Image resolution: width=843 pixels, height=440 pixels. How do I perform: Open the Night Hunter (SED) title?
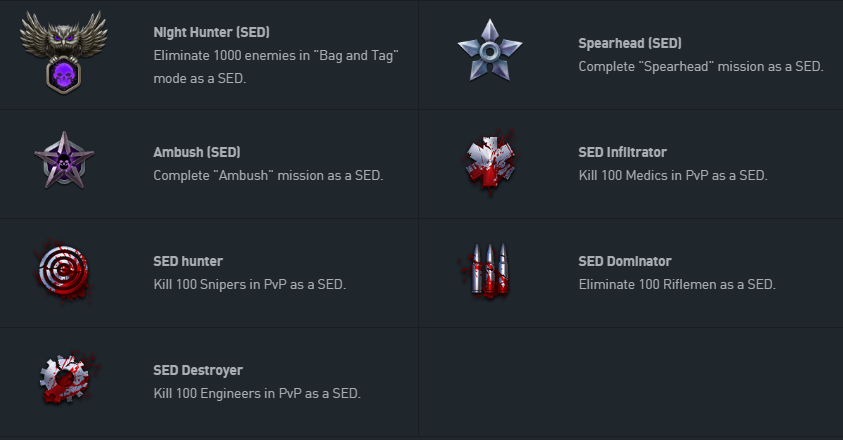211,32
